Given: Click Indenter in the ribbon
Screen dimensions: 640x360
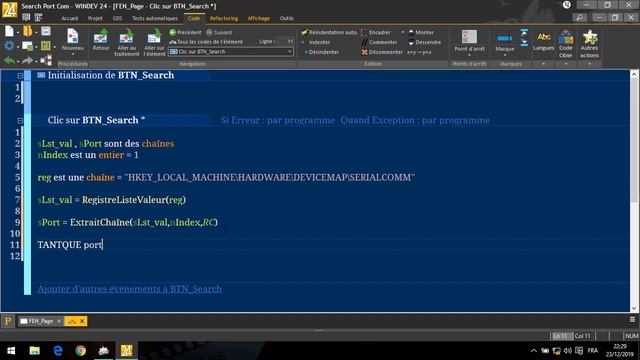Looking at the screenshot, I should pyautogui.click(x=316, y=42).
